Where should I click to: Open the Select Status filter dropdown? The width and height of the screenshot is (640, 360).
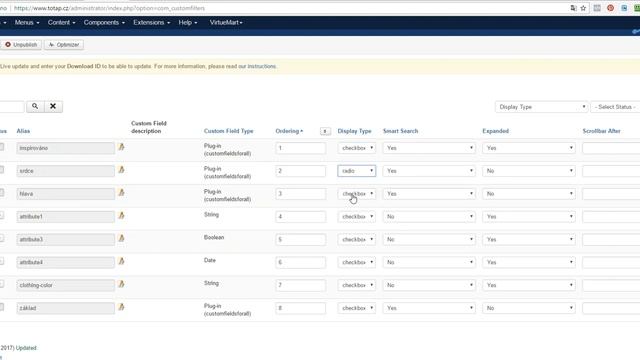[616, 107]
